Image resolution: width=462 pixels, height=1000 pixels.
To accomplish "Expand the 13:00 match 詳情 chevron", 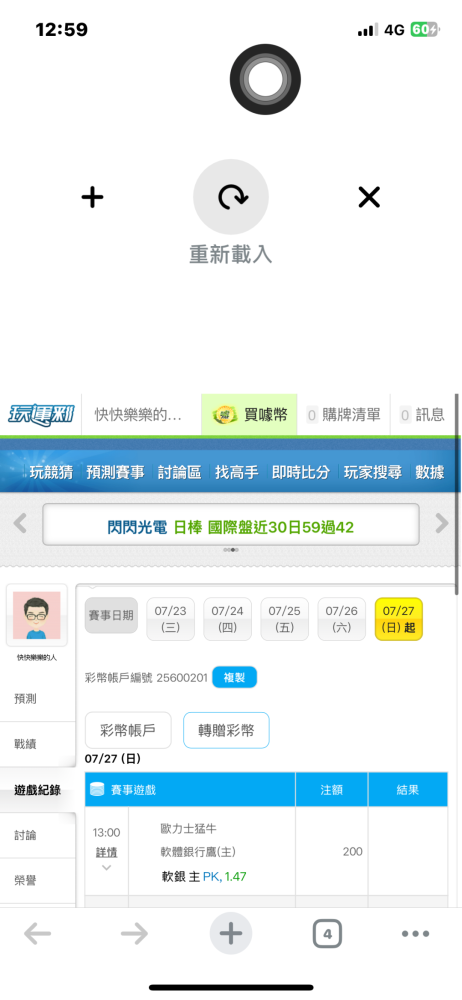I will click(107, 867).
